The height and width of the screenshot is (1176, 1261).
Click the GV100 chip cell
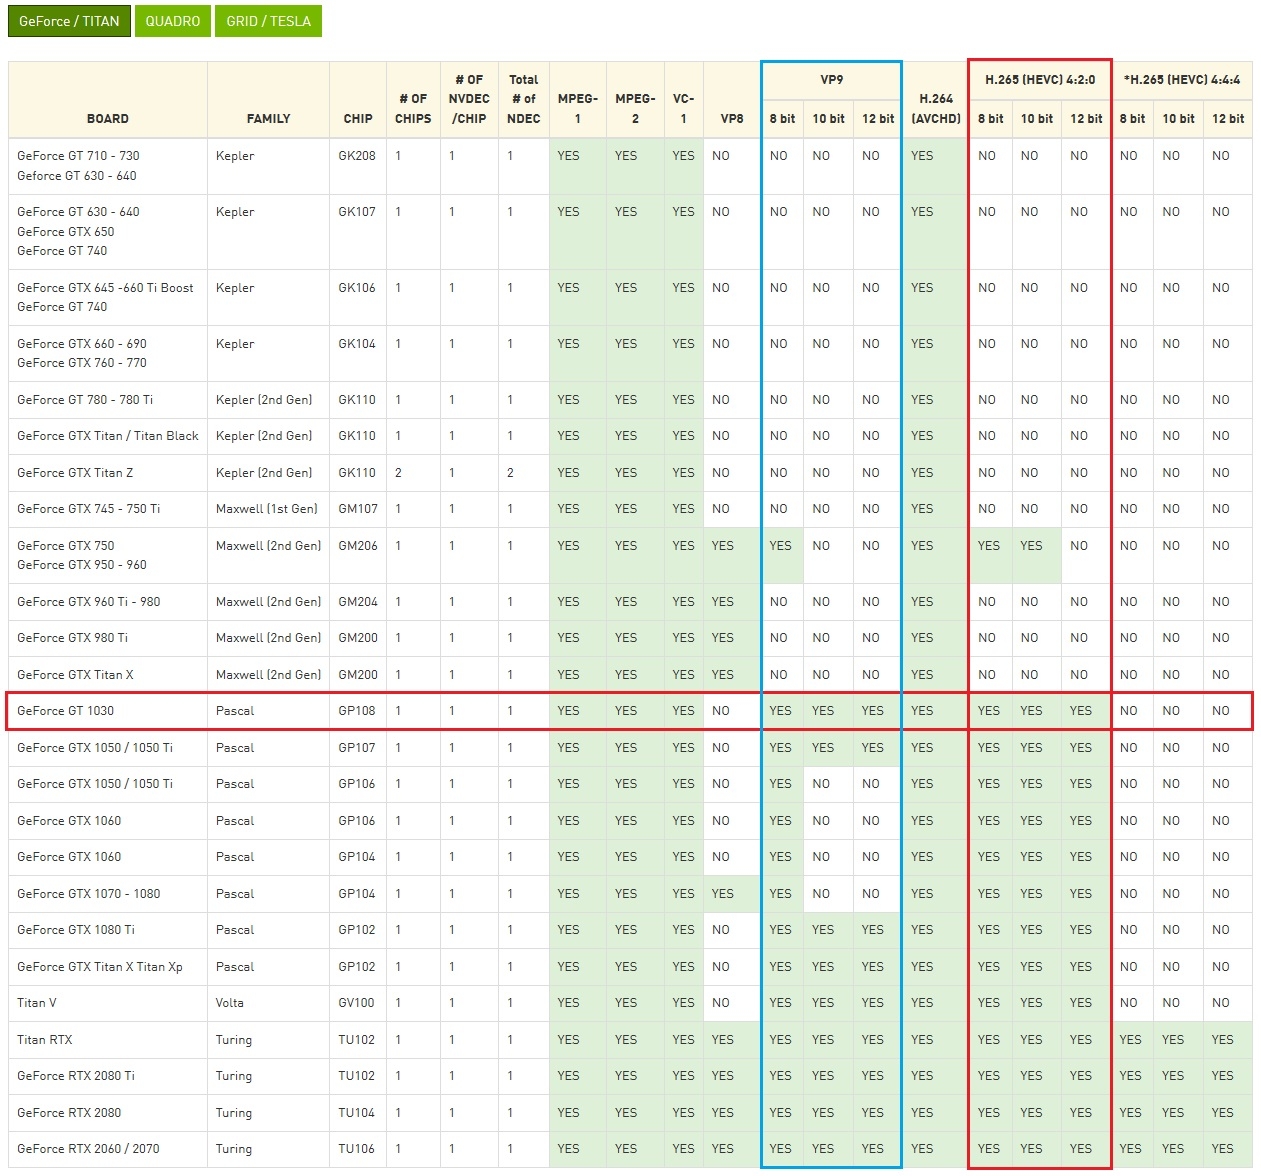[358, 1003]
